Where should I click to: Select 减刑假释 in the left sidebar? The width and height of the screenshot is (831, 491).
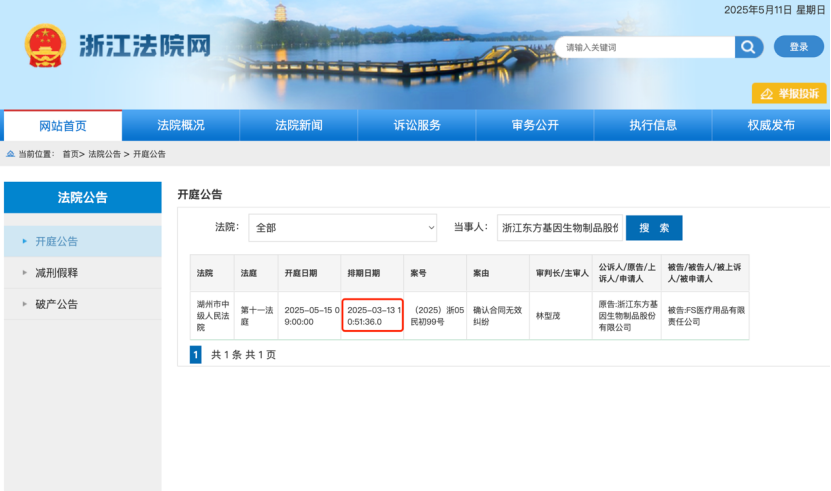coord(83,273)
